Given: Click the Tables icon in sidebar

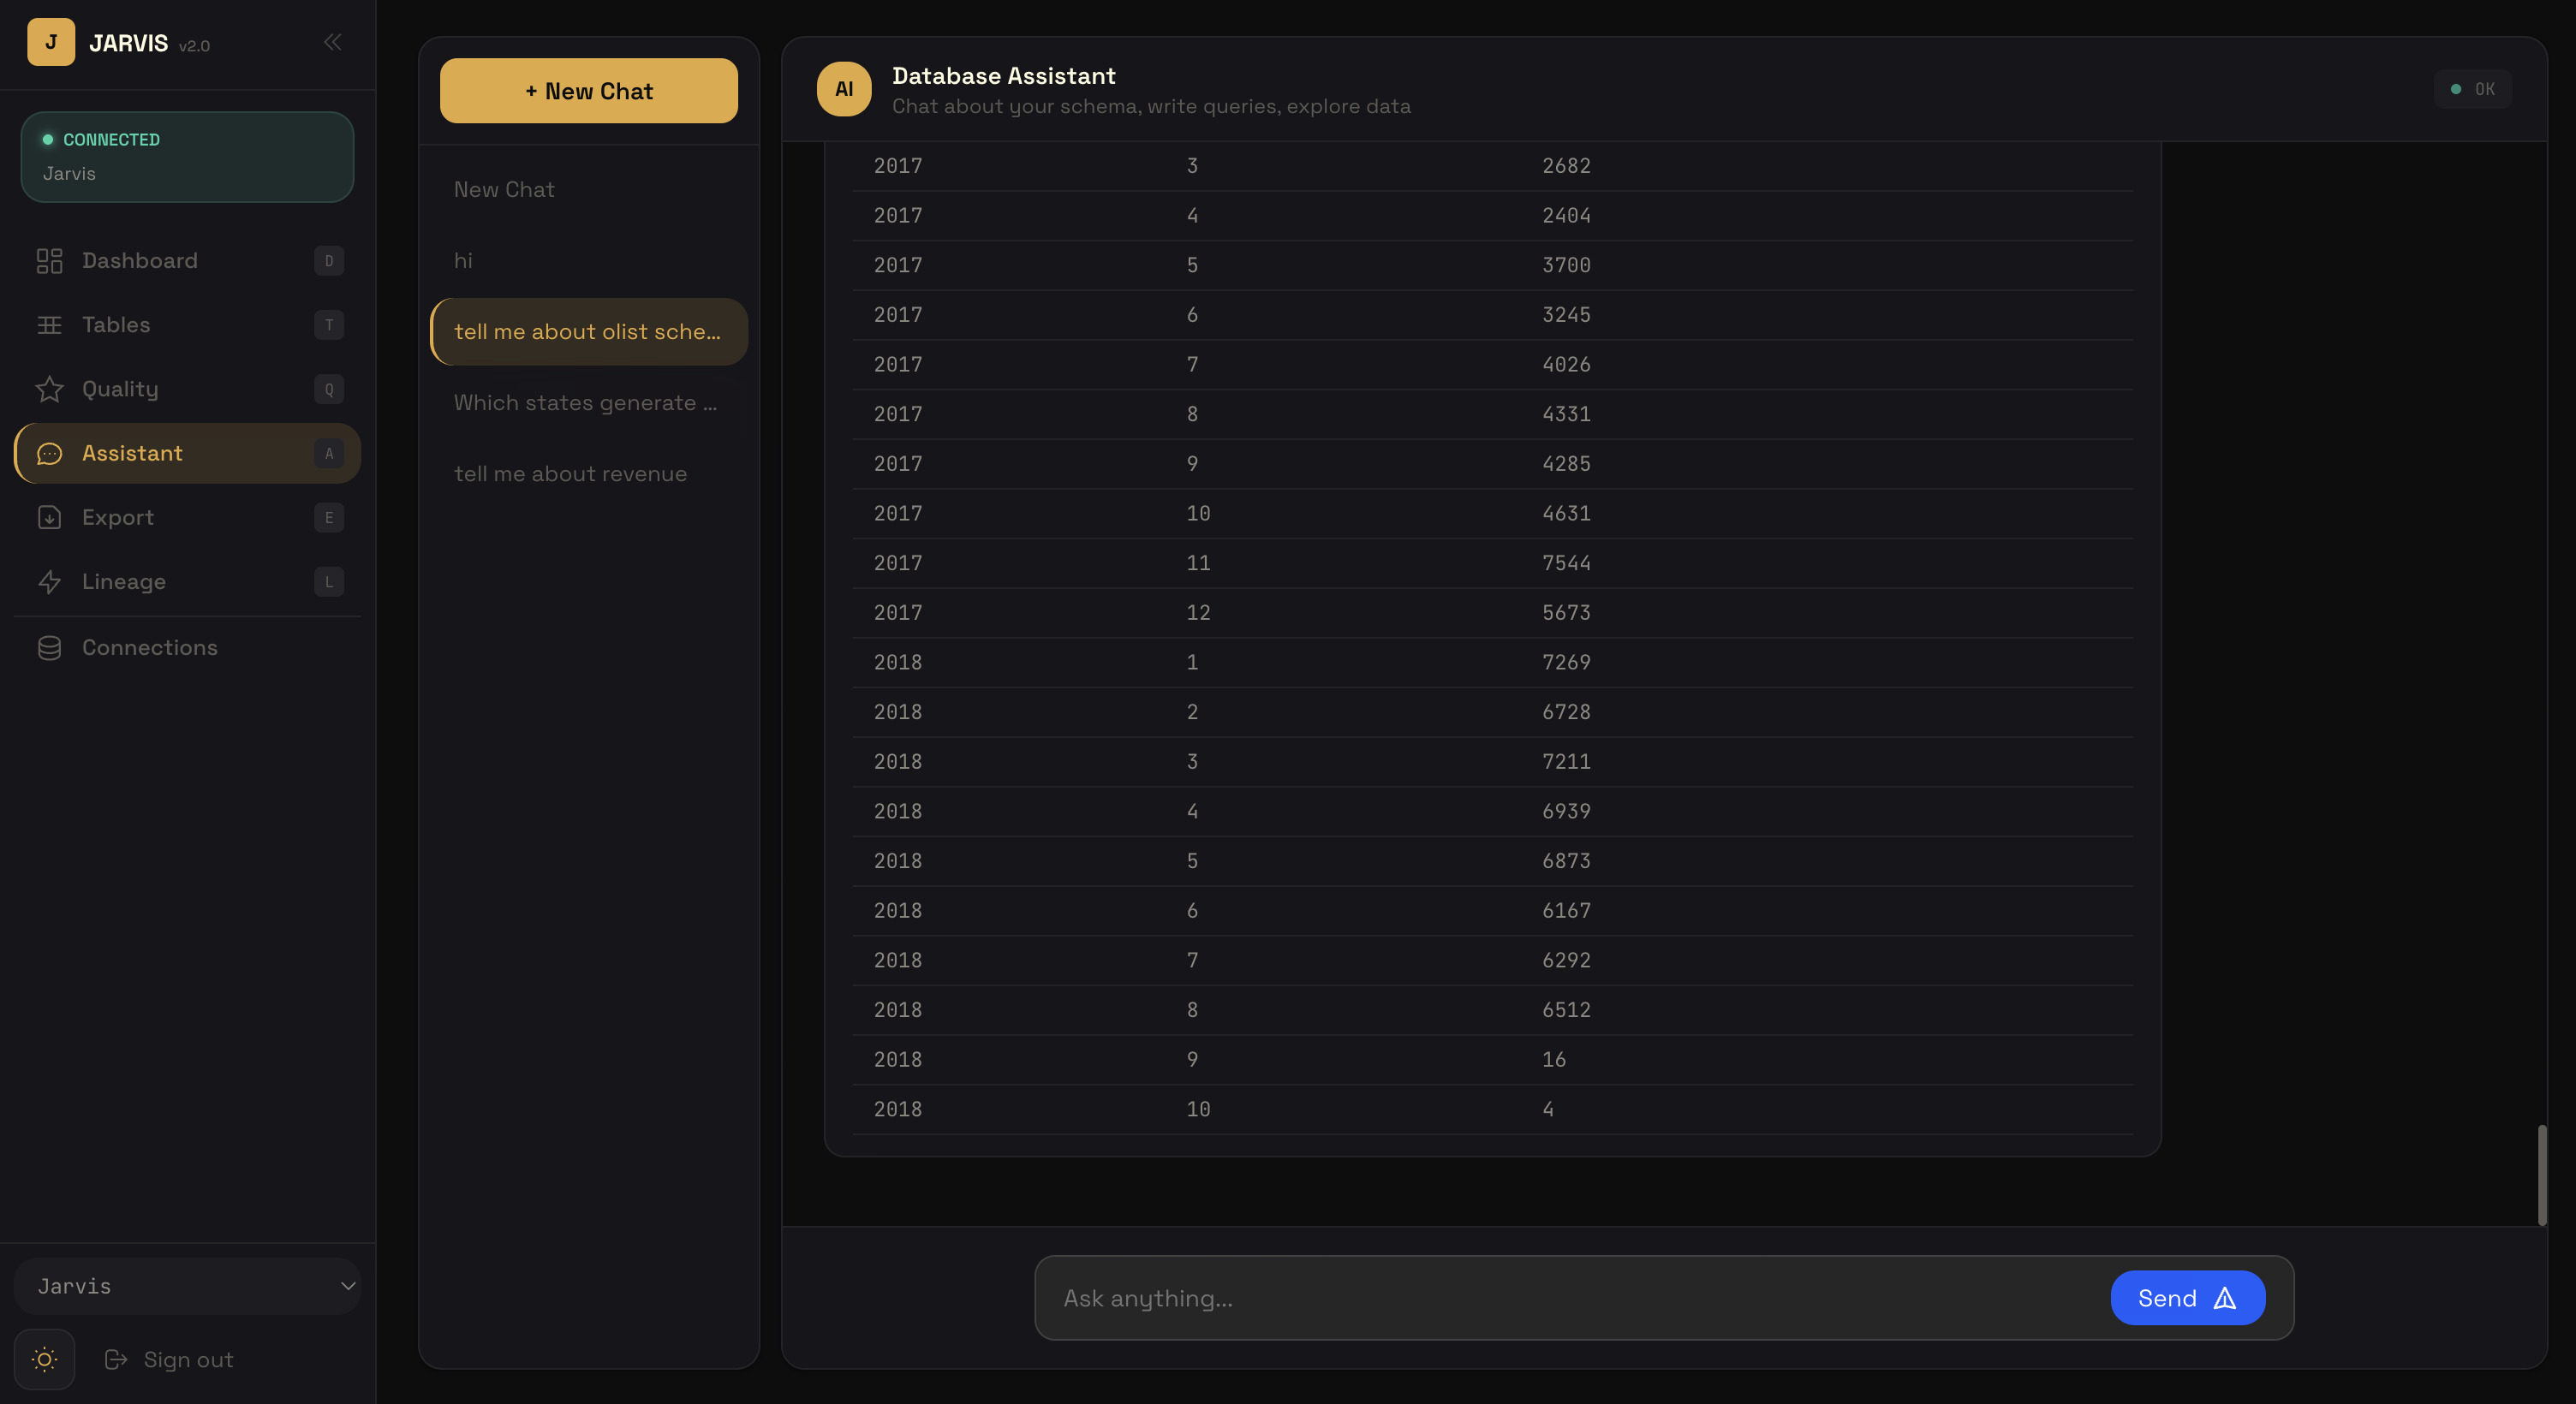Looking at the screenshot, I should 49,325.
